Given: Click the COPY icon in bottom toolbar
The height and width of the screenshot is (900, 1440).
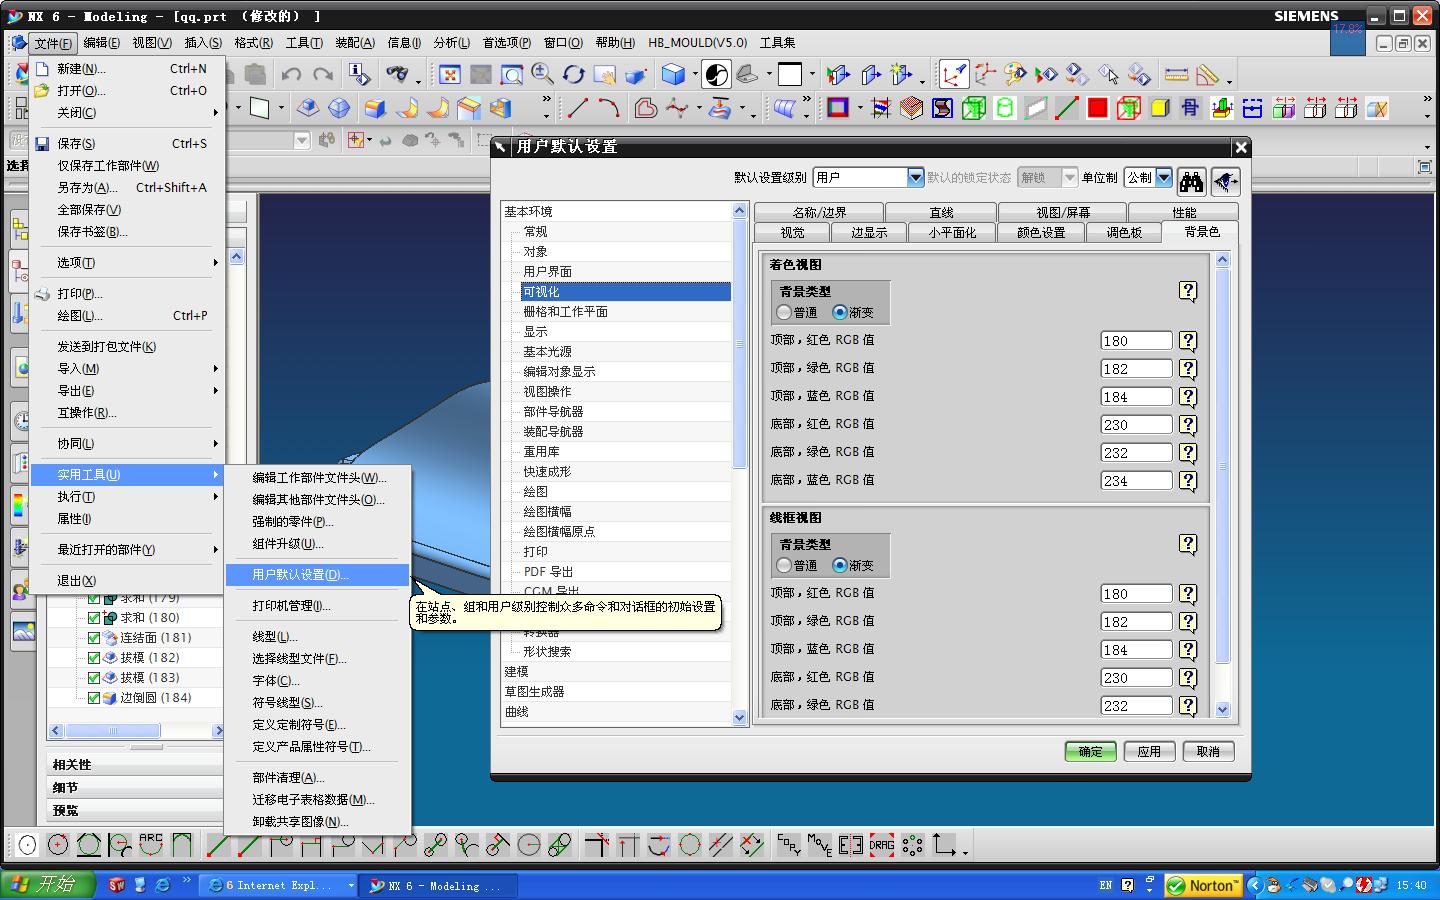Looking at the screenshot, I should [x=789, y=845].
